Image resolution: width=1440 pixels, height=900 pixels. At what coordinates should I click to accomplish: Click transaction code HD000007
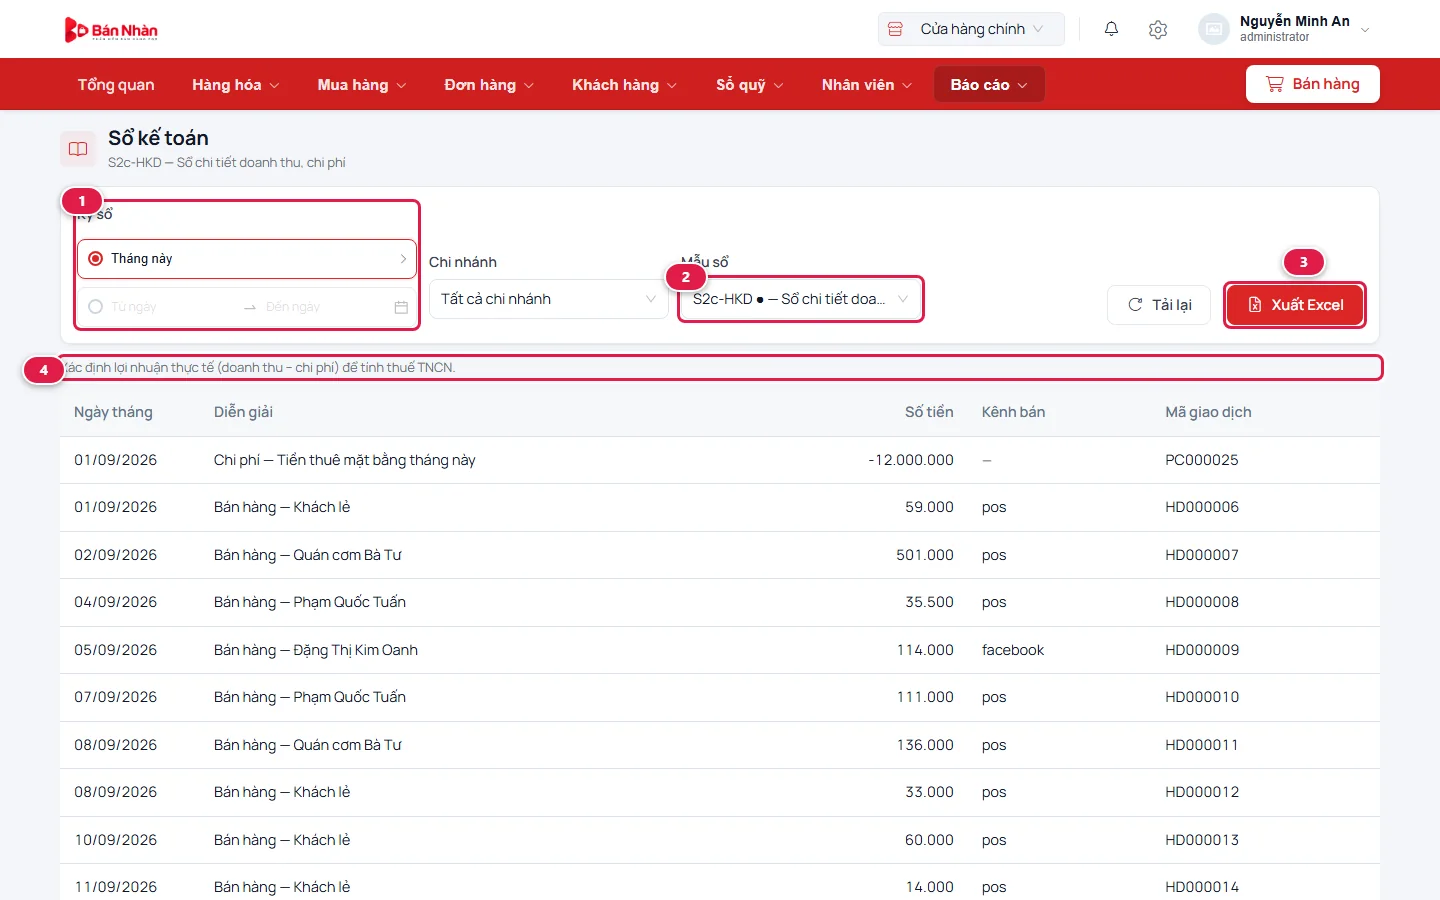coord(1202,555)
